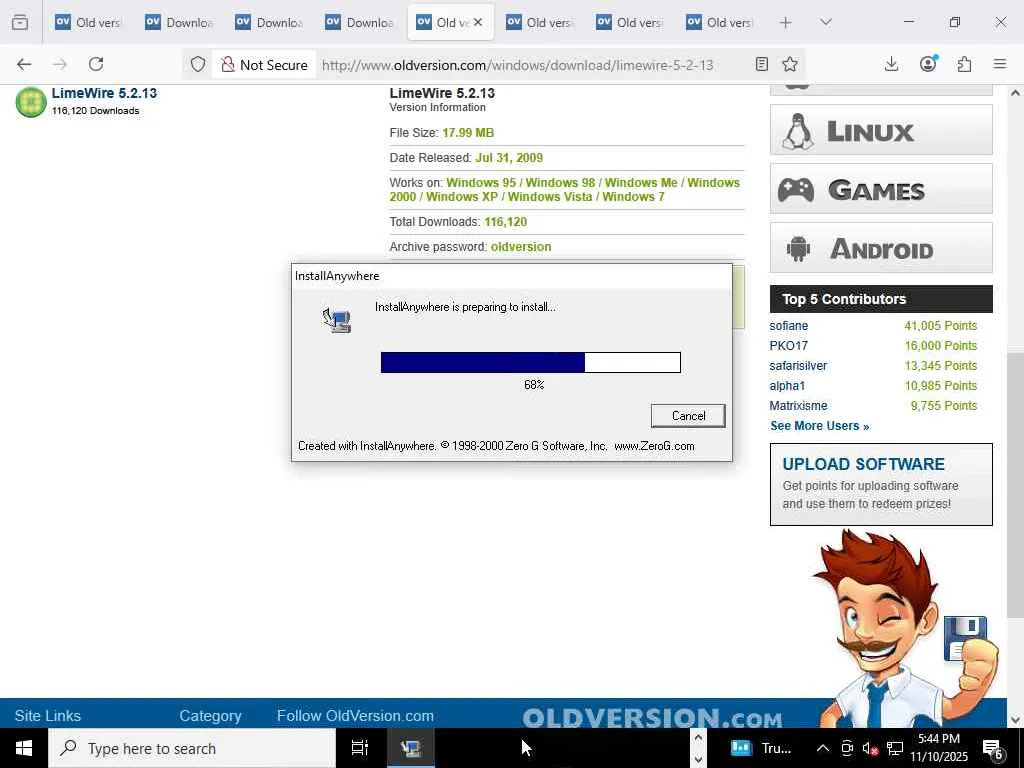This screenshot has width=1024, height=768.
Task: Open the Downloads panel icon
Action: click(x=891, y=64)
